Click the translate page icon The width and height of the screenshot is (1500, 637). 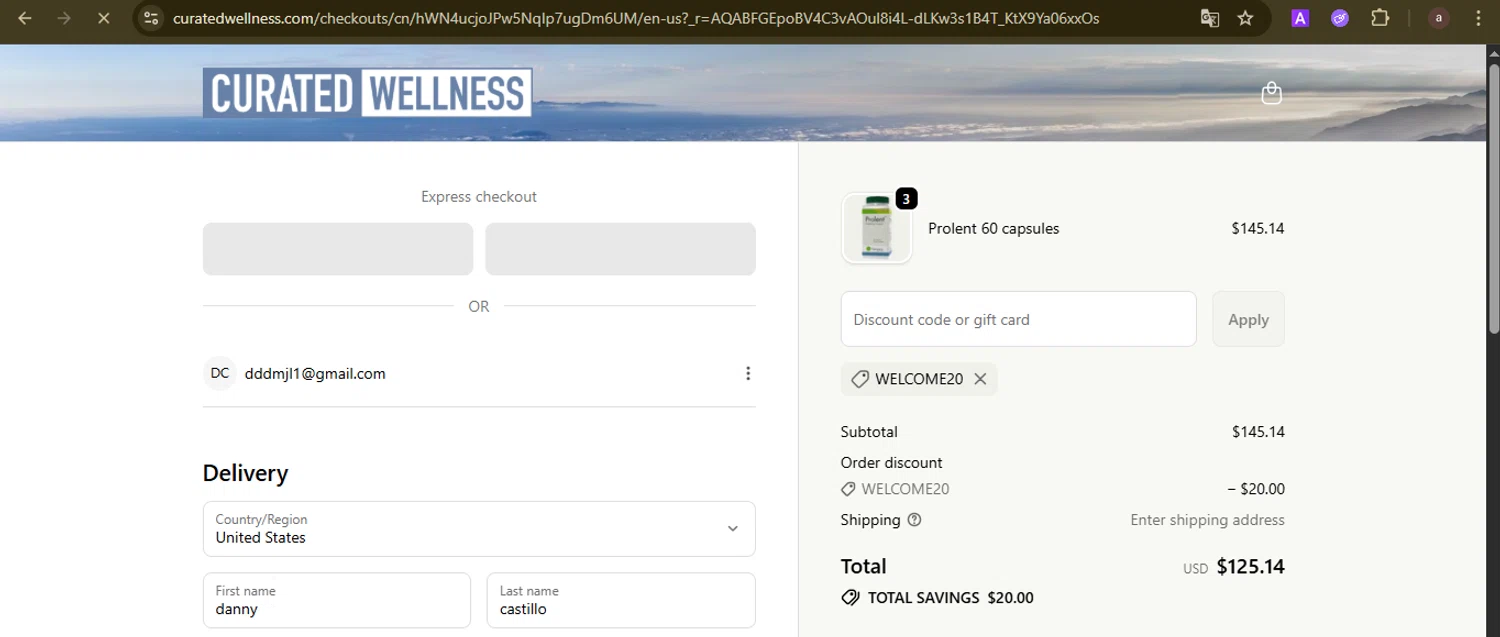point(1210,18)
